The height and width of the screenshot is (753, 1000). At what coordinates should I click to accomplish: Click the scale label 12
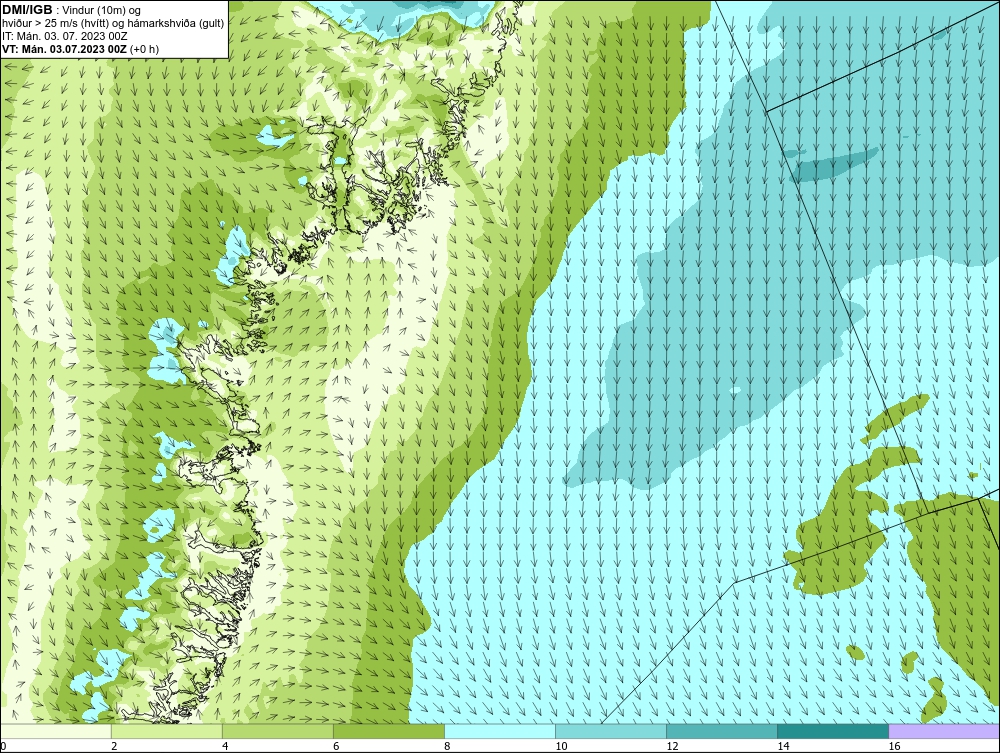[x=672, y=747]
